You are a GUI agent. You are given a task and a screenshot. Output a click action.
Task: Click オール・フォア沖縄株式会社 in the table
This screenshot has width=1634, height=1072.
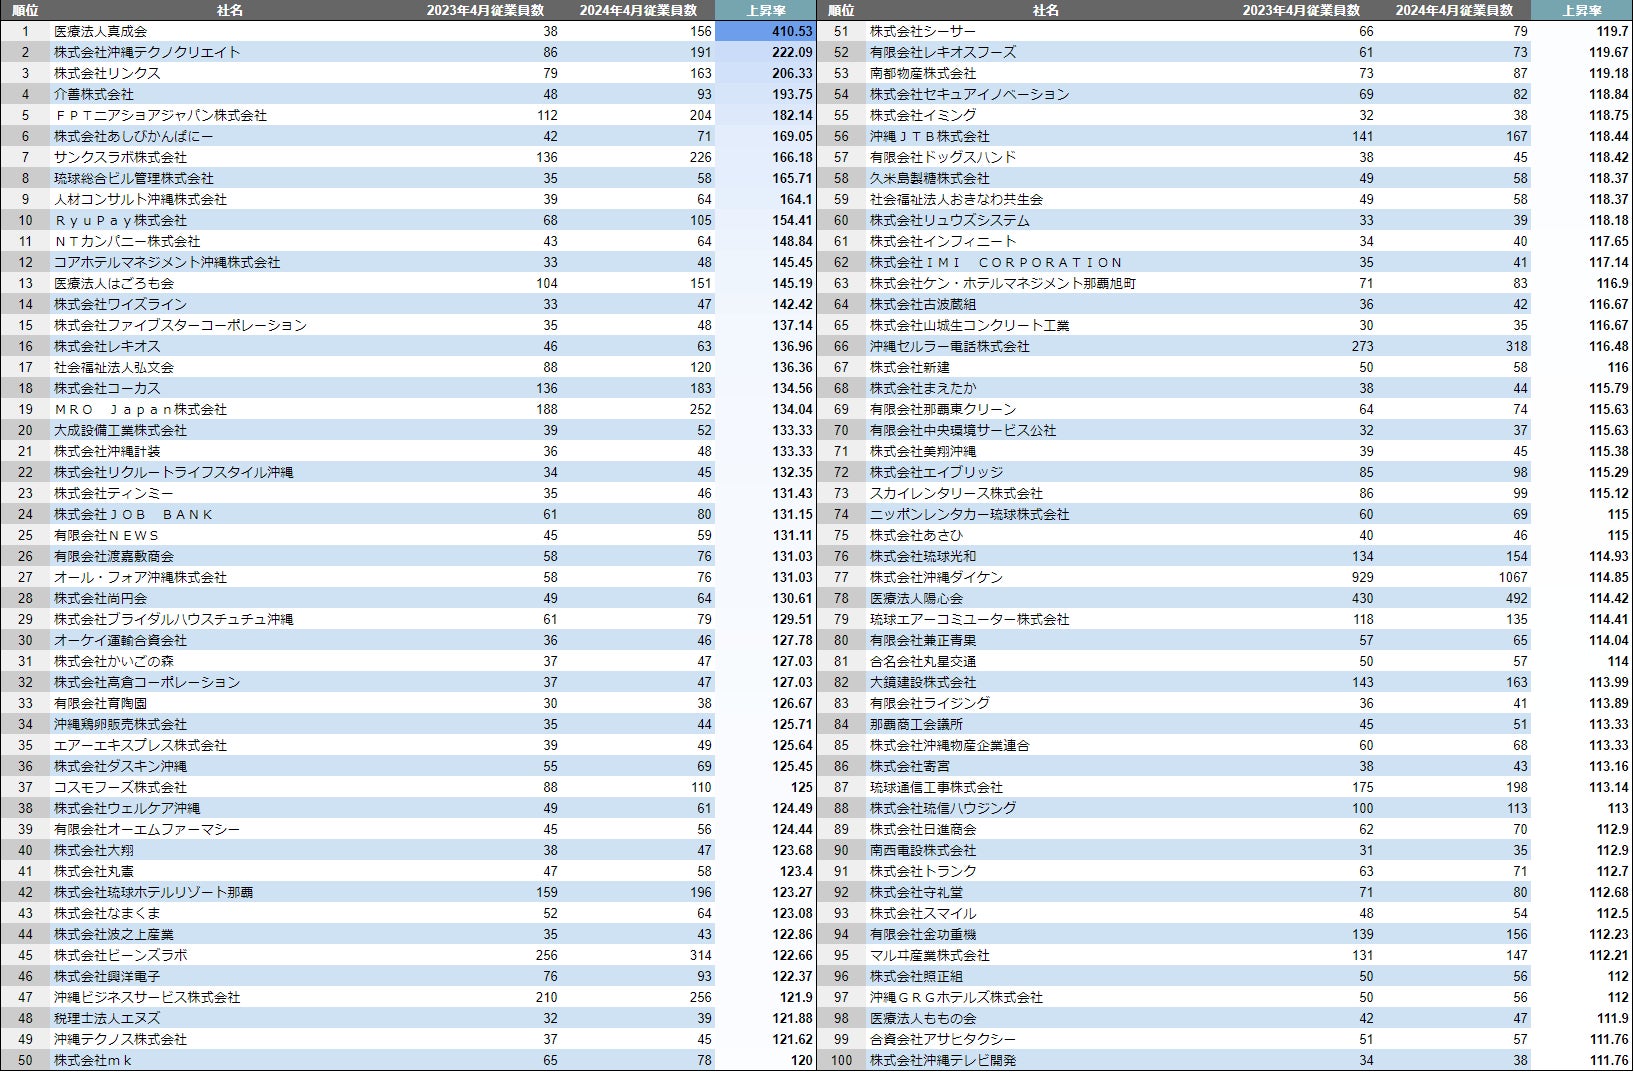(140, 577)
